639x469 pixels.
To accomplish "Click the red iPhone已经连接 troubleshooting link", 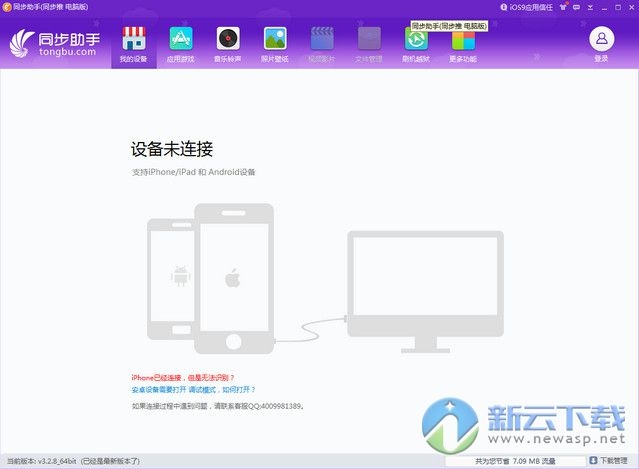I will (x=183, y=378).
